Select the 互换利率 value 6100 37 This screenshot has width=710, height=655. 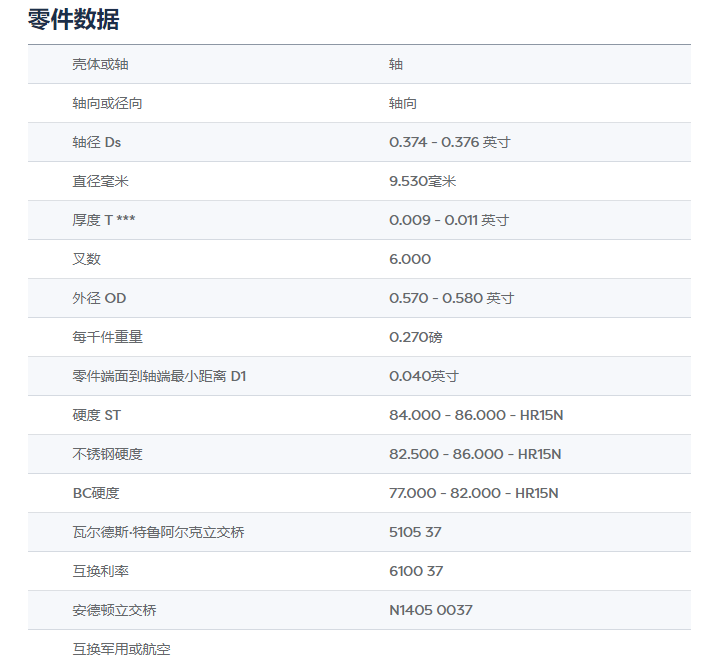(x=416, y=571)
